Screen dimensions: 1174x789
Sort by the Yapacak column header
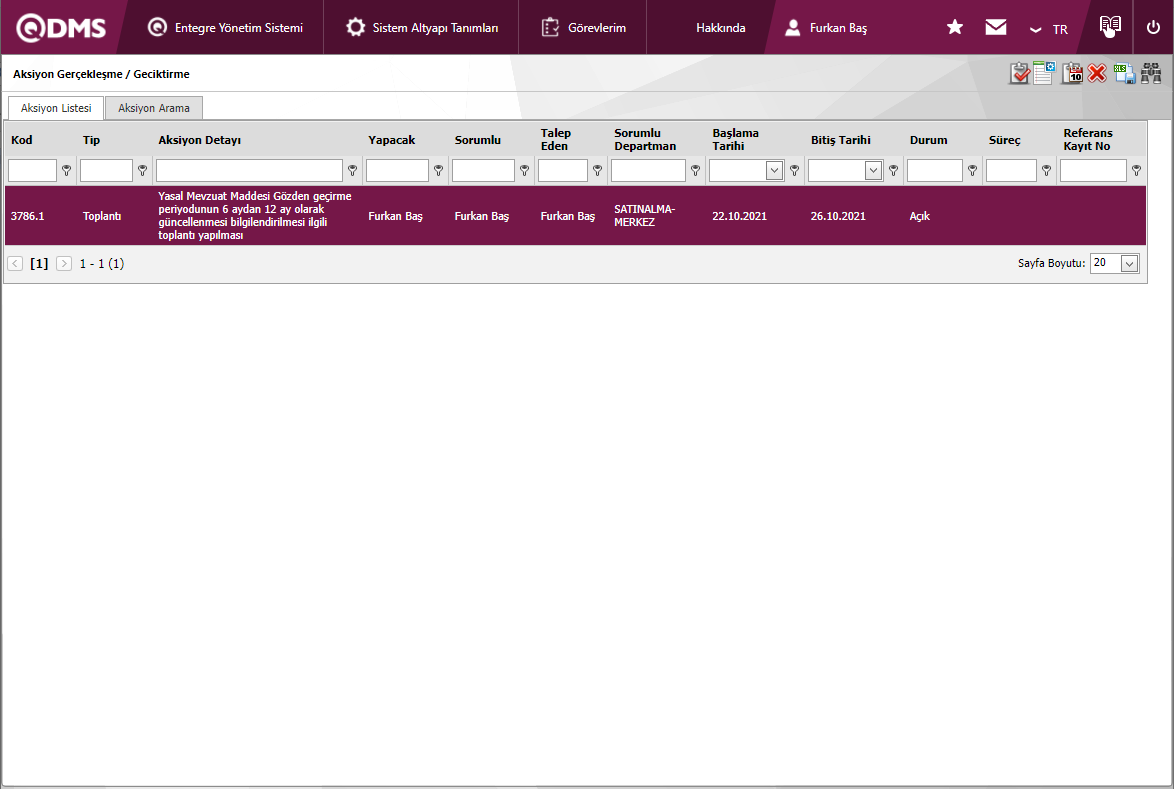tap(392, 140)
